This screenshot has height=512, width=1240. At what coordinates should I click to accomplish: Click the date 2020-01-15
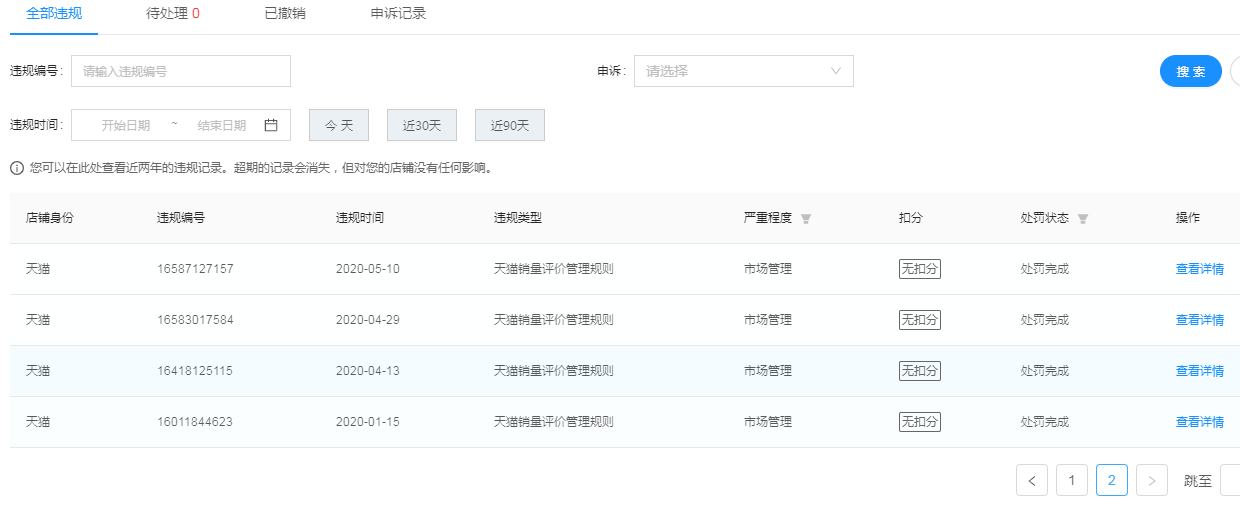367,422
